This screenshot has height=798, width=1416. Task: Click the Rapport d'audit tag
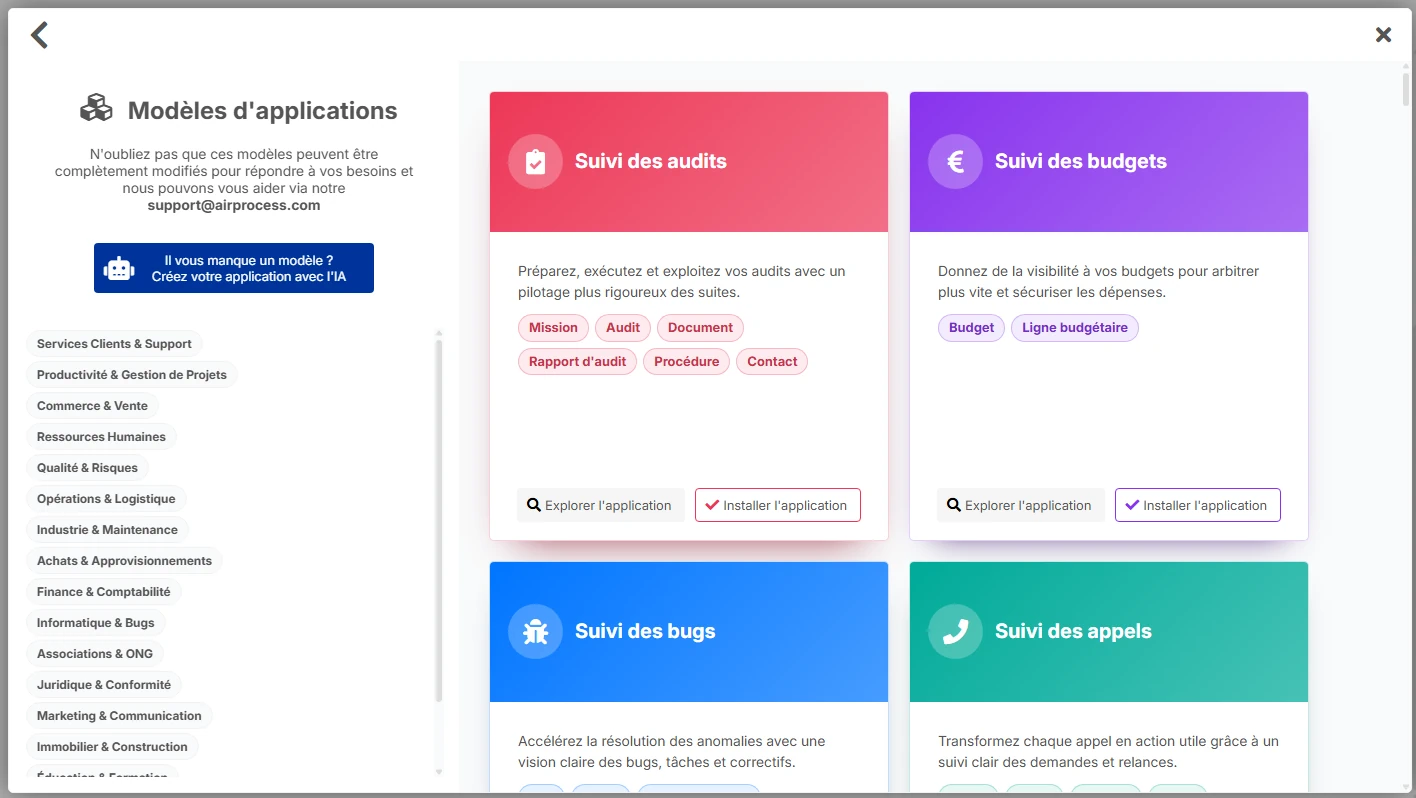[577, 362]
